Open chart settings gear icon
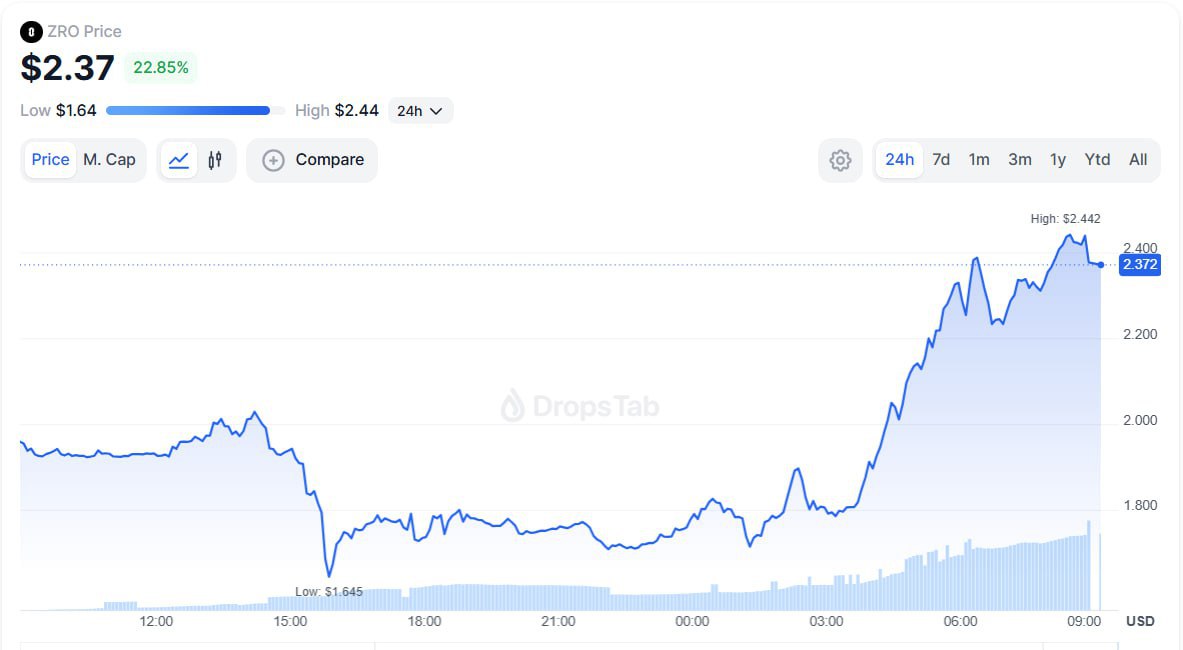Screen dimensions: 1183x650 (840, 160)
